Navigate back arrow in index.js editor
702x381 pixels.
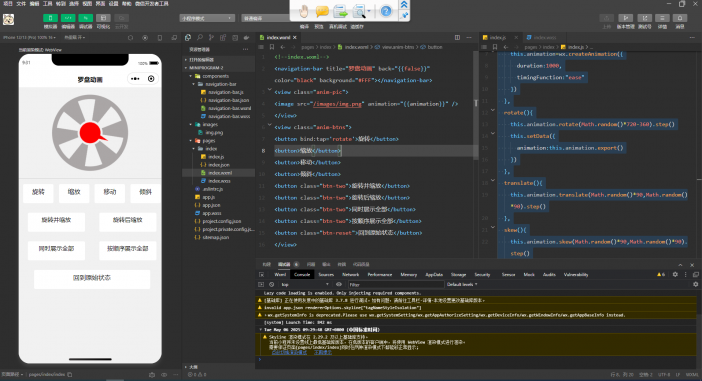tap(506, 47)
